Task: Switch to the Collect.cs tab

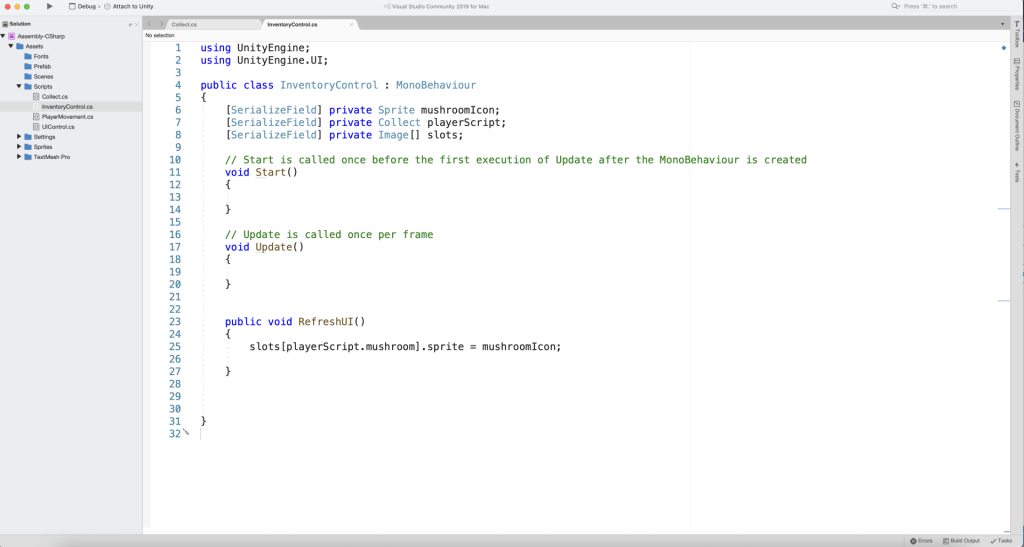Action: point(185,23)
